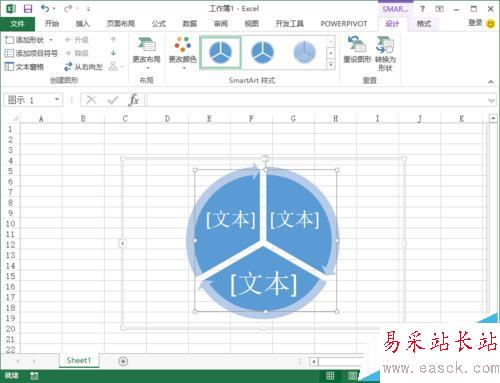The image size is (500, 383).
Task: Open the 更改颜色 change colors menu
Action: [182, 53]
